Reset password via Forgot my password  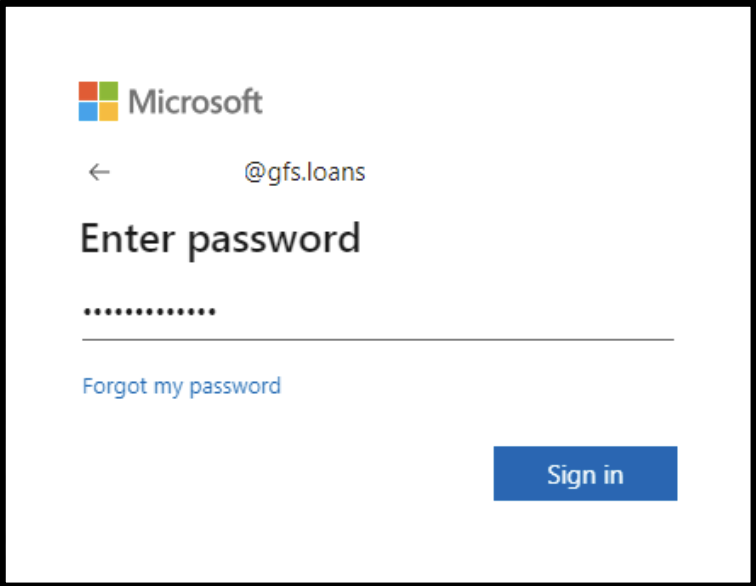(181, 385)
